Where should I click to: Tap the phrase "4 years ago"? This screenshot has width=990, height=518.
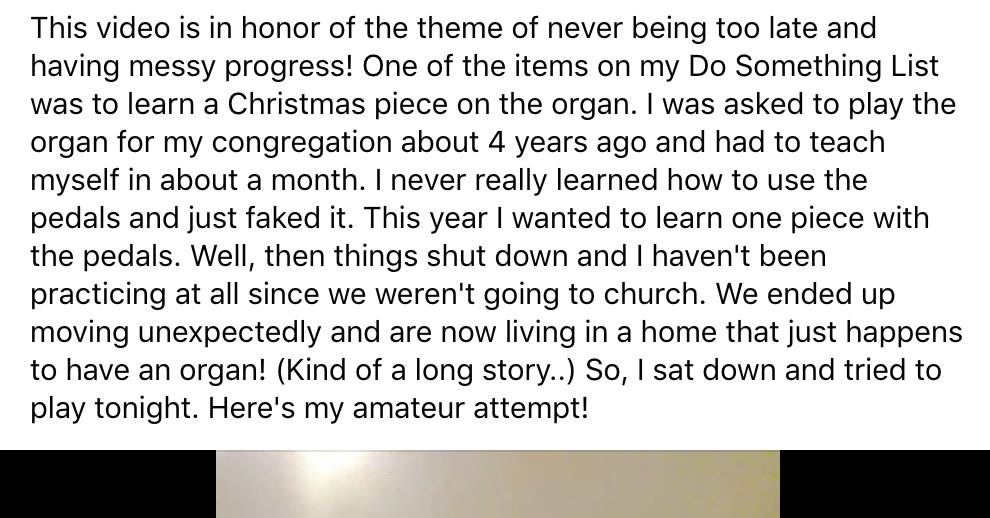tap(567, 143)
